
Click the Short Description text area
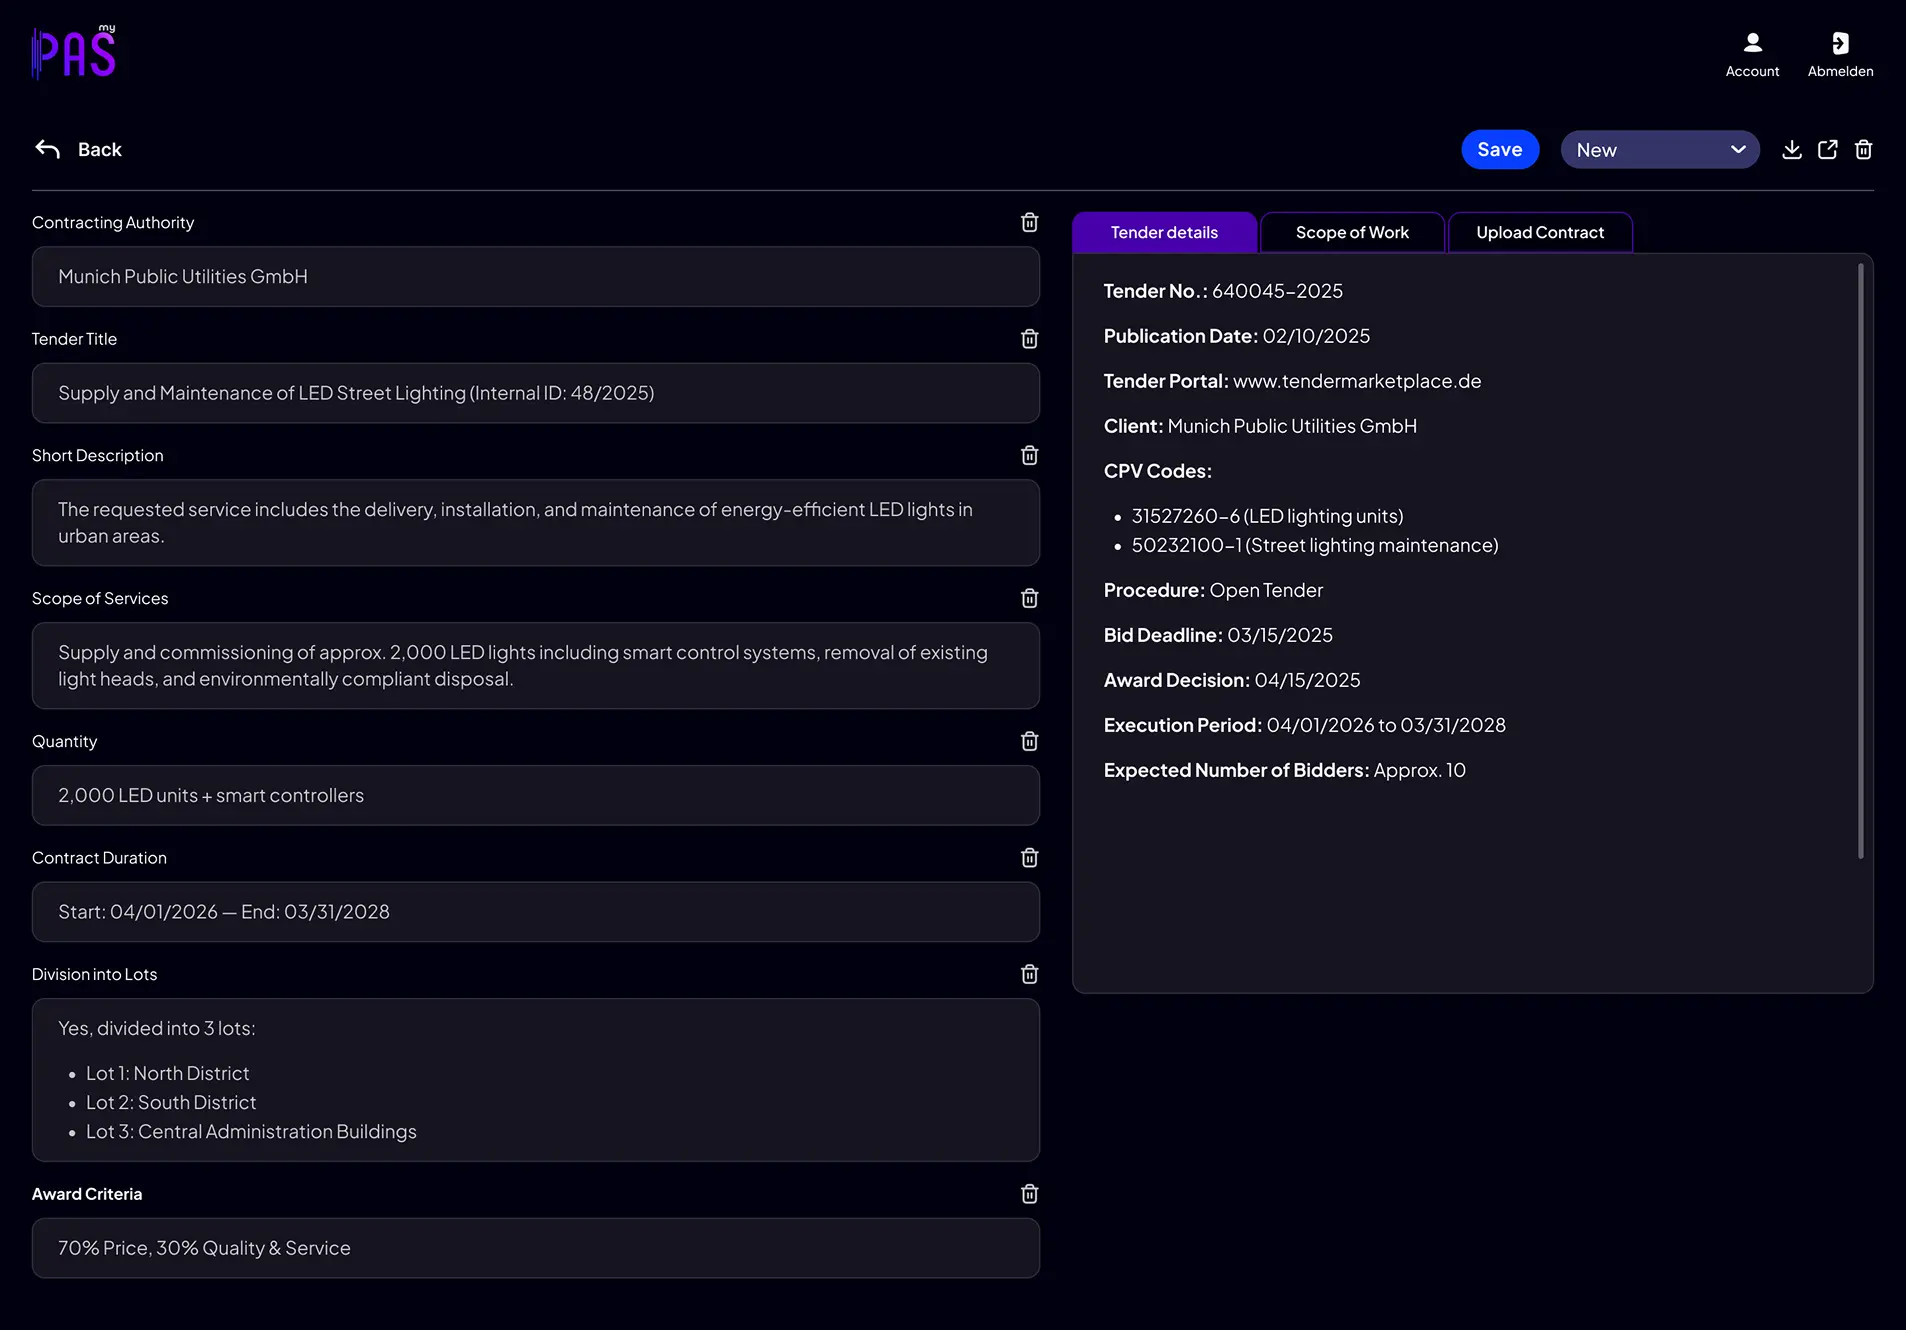pyautogui.click(x=536, y=523)
